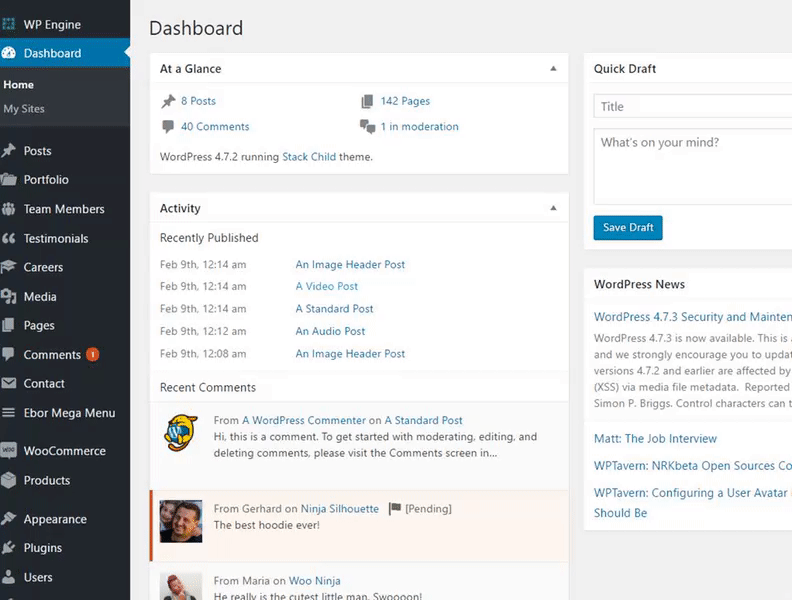Open A Standard Post in Recently Published

tap(334, 309)
